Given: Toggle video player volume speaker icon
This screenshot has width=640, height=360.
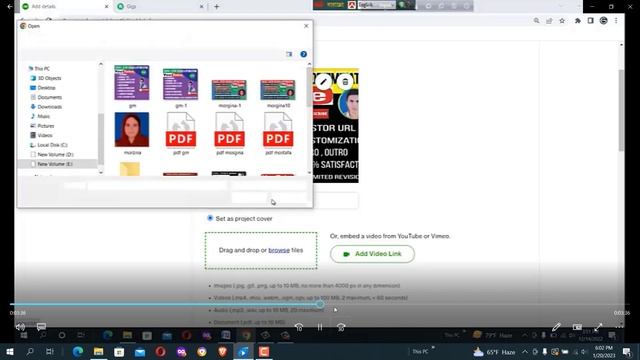Looking at the screenshot, I should [20, 327].
